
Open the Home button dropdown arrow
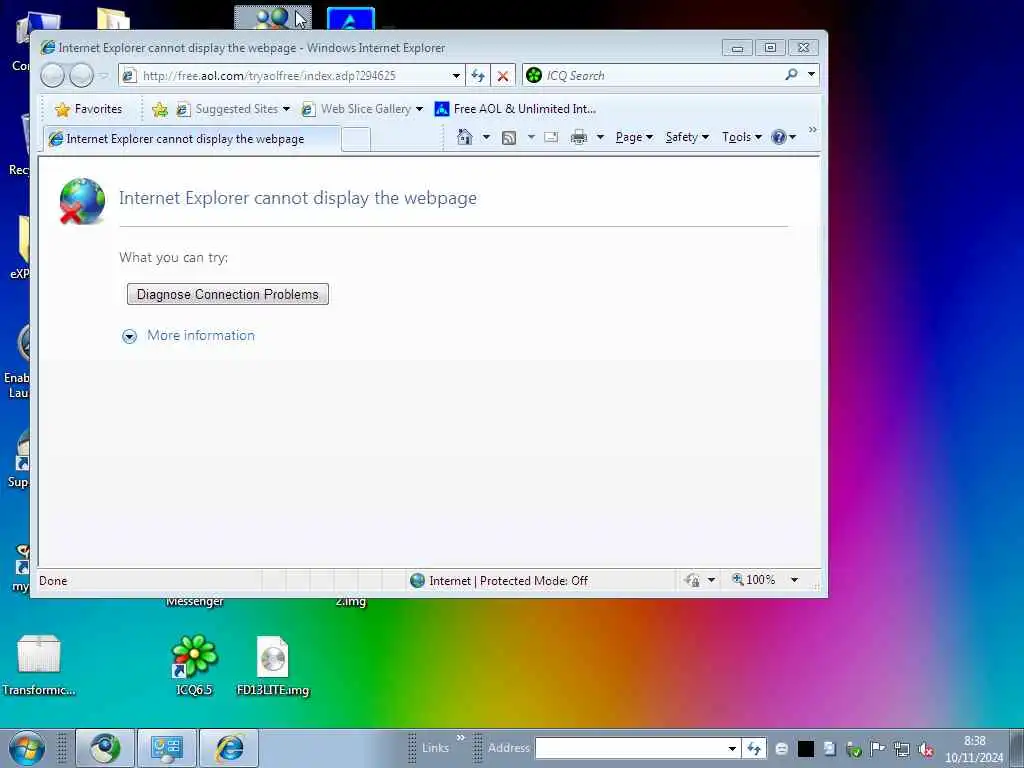click(486, 137)
